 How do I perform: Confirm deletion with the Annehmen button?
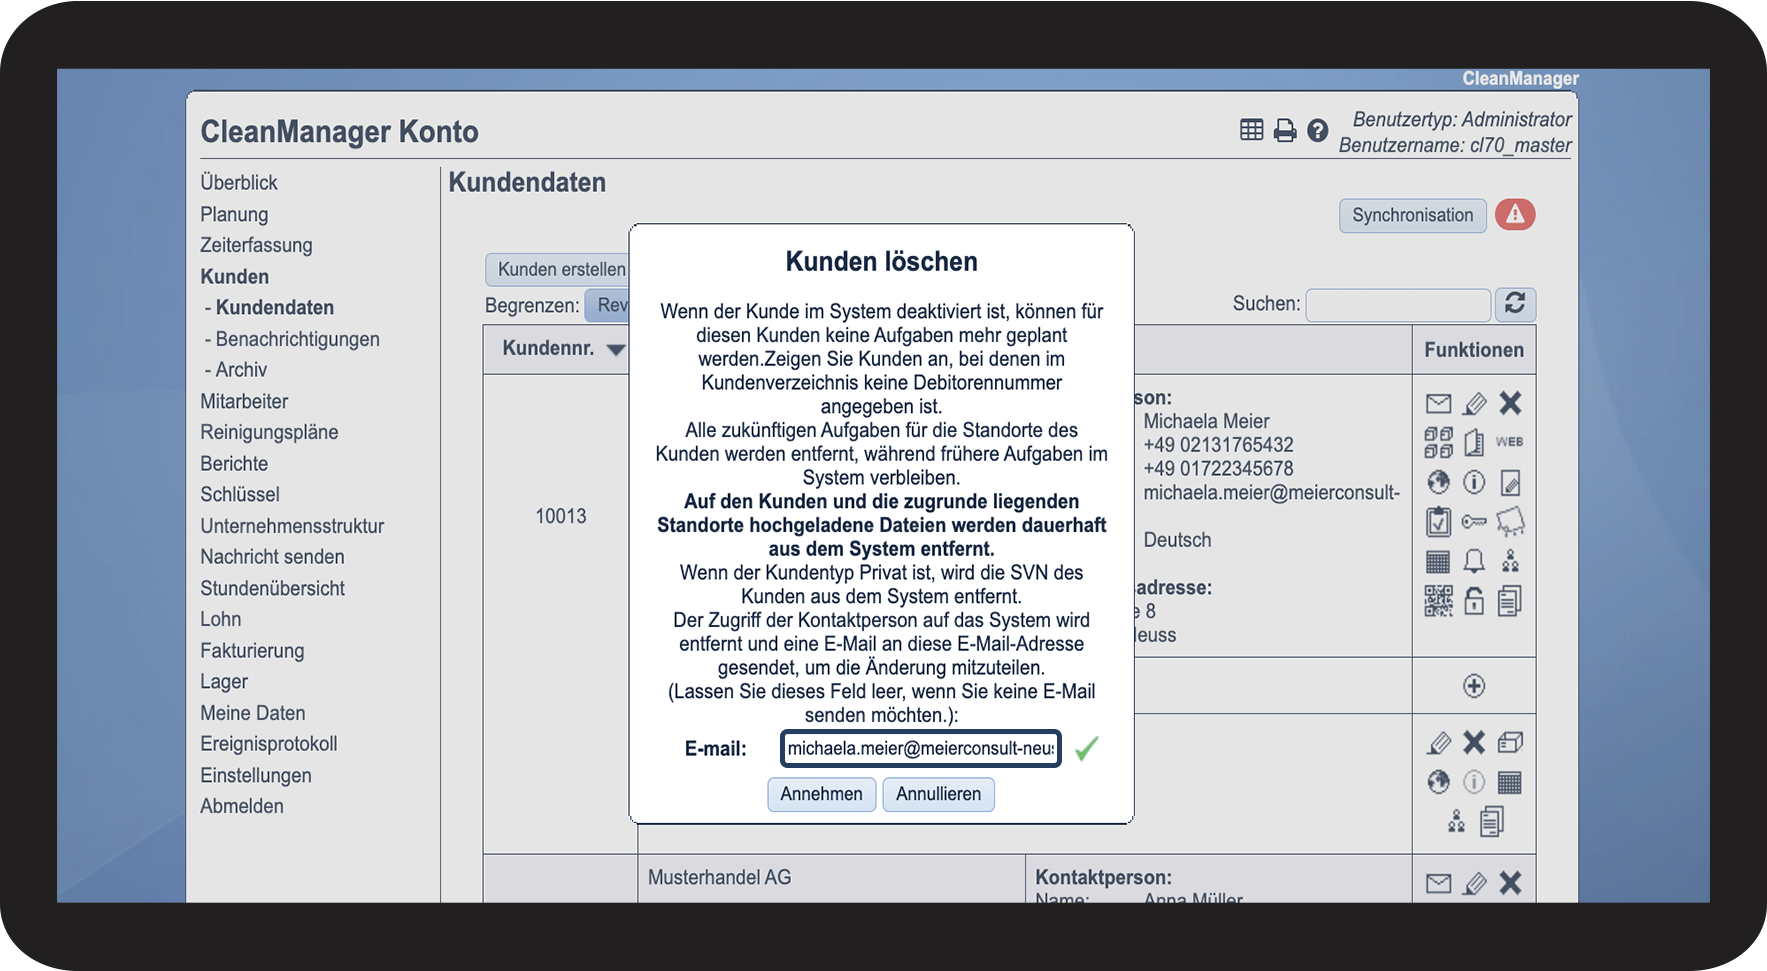[822, 794]
